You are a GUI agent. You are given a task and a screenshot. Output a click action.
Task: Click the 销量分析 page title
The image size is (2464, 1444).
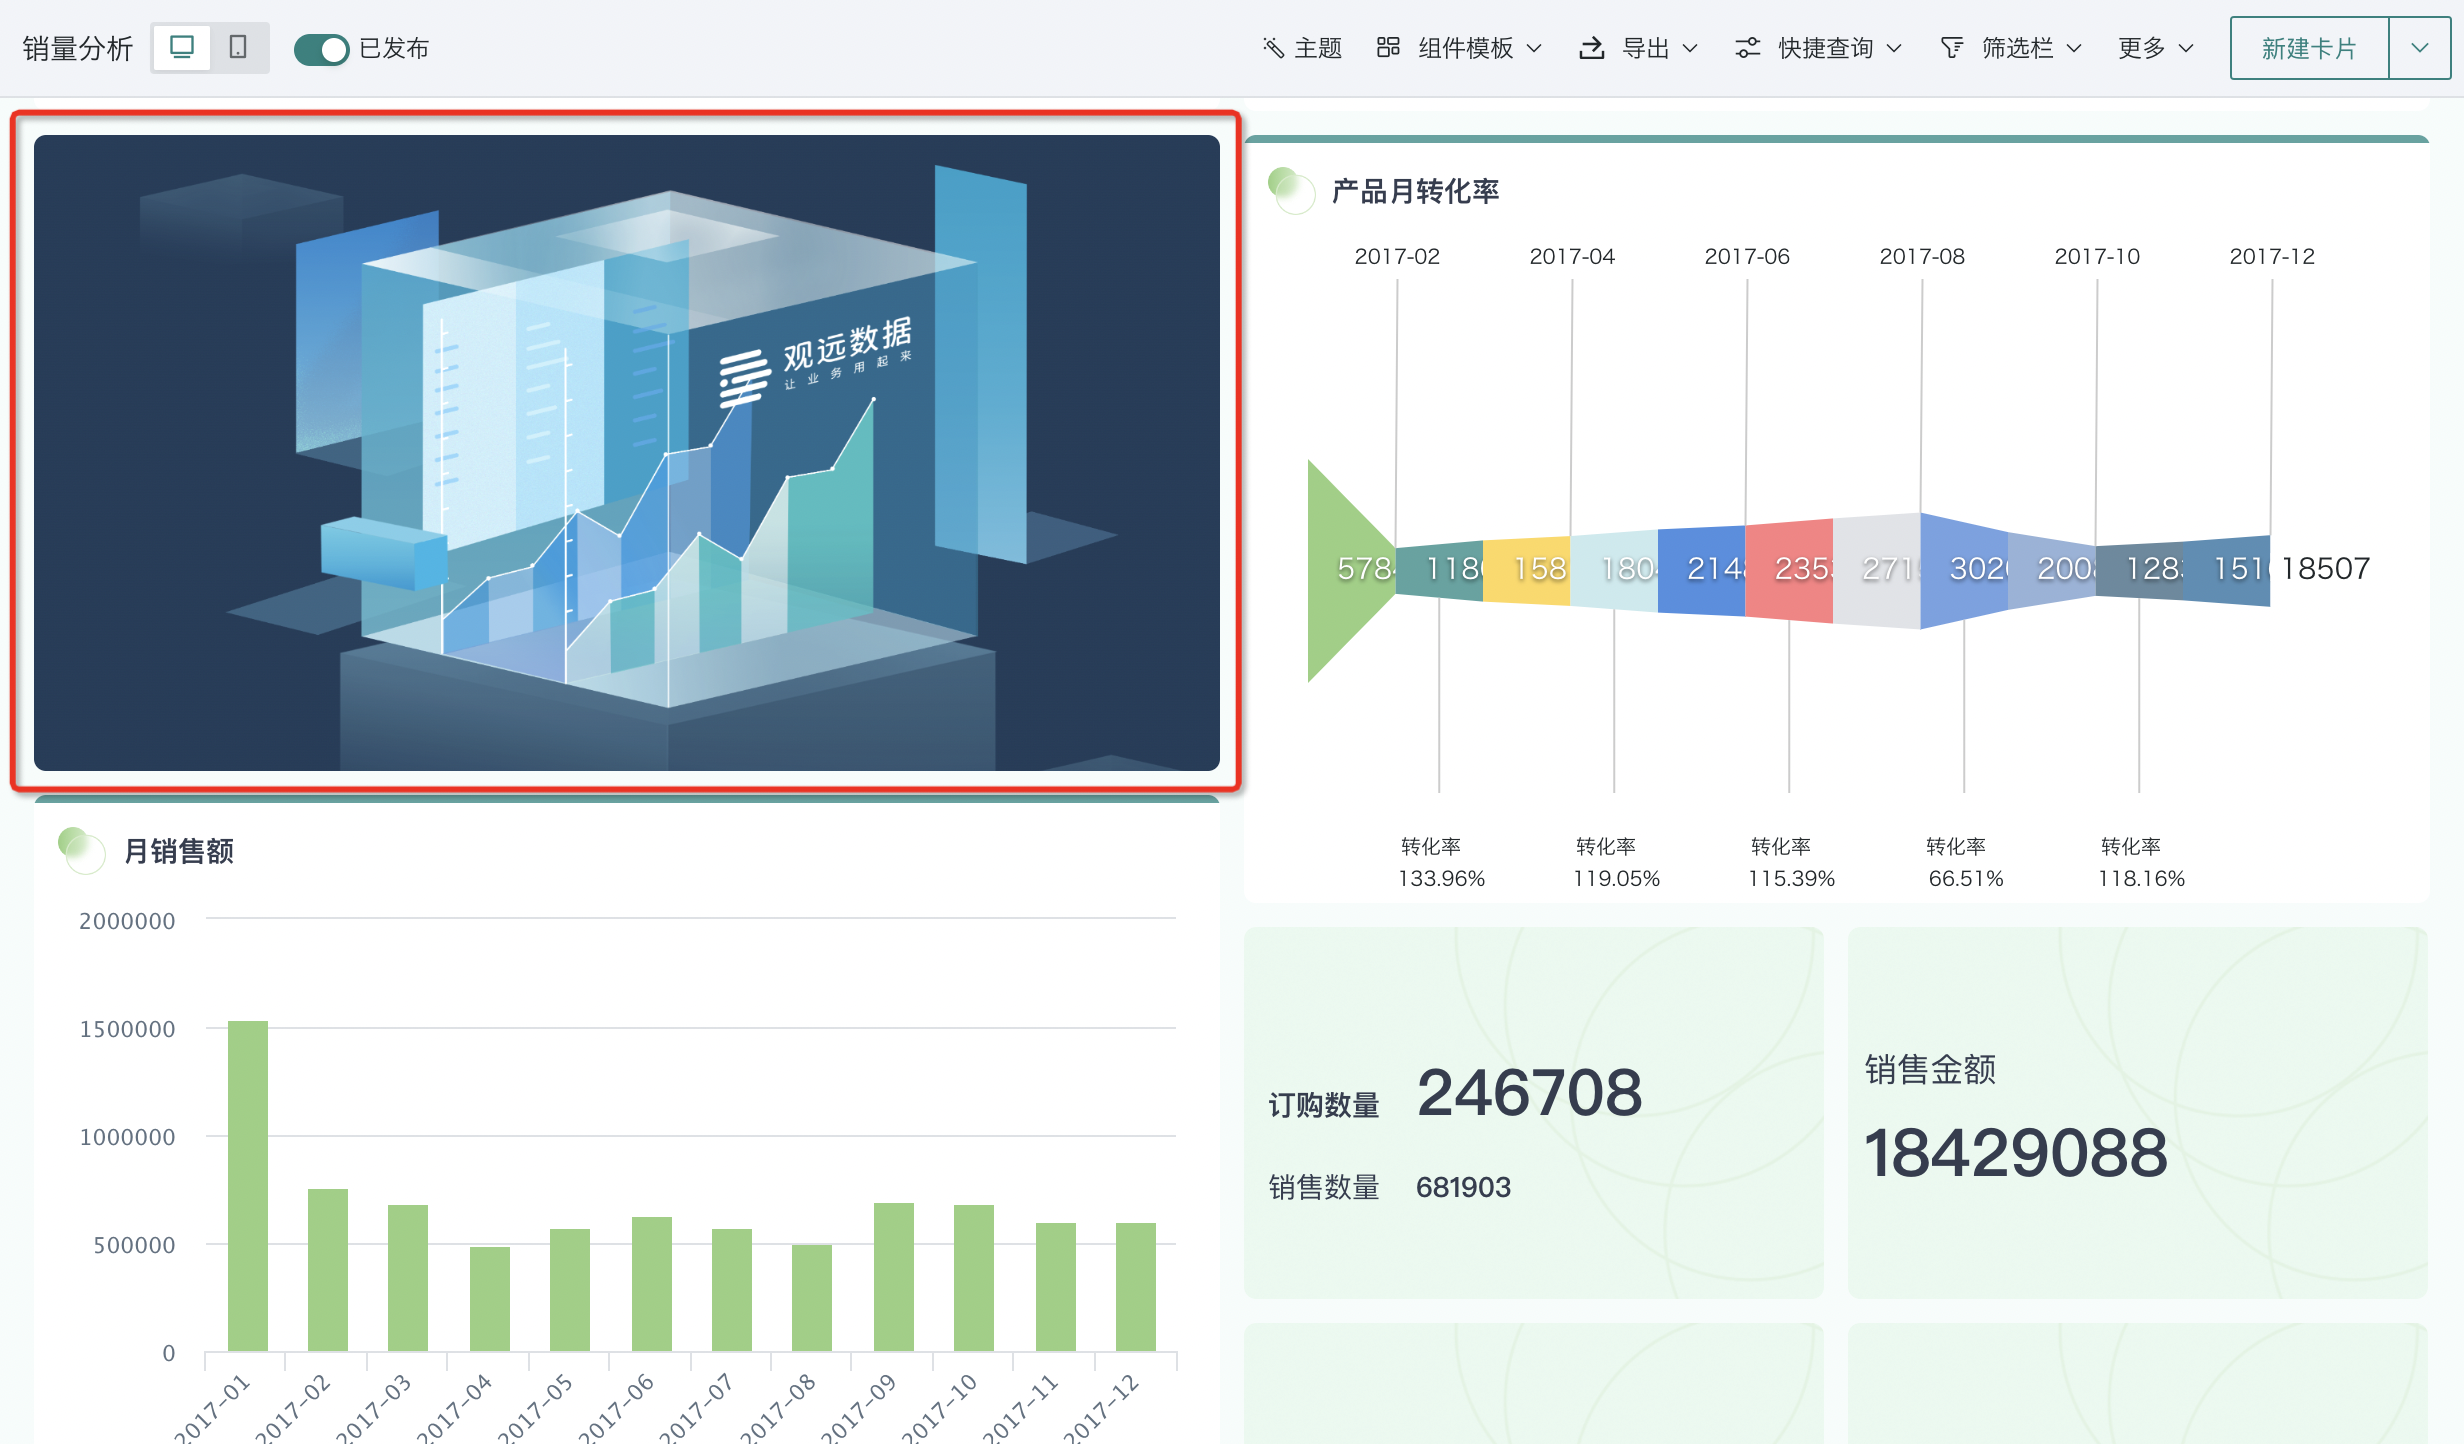coord(78,48)
